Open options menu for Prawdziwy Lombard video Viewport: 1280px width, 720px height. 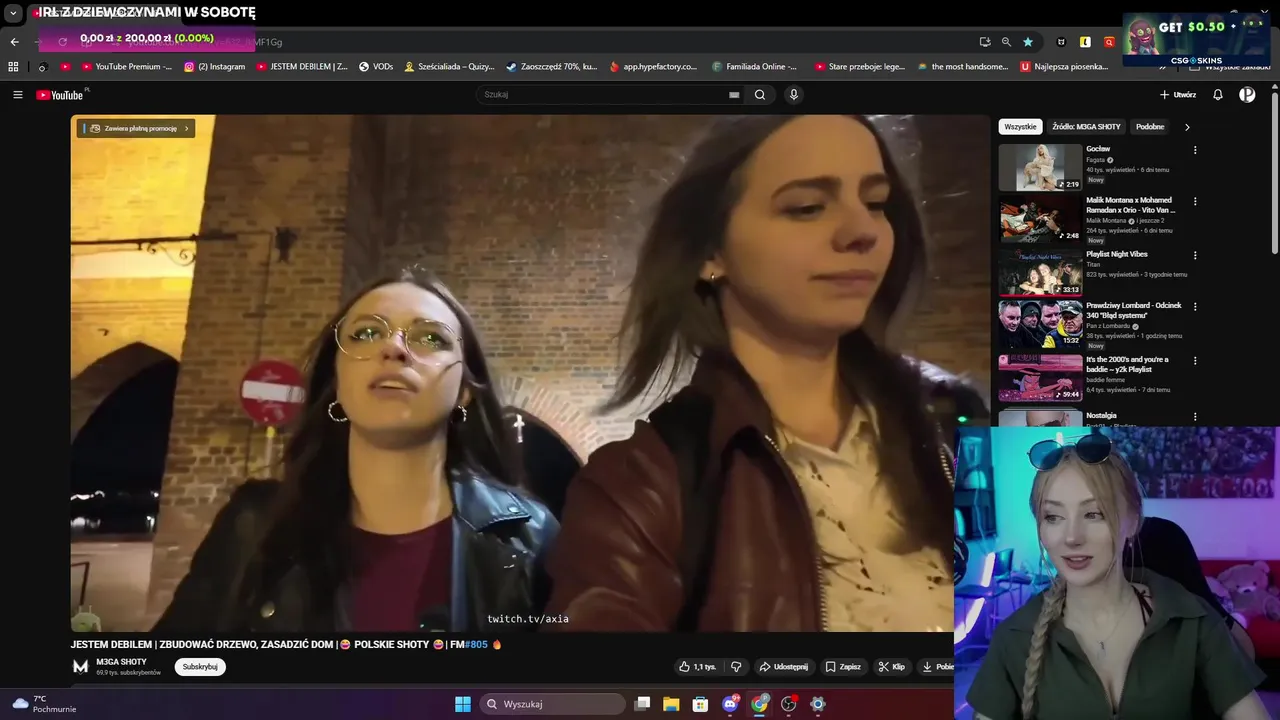pyautogui.click(x=1195, y=307)
